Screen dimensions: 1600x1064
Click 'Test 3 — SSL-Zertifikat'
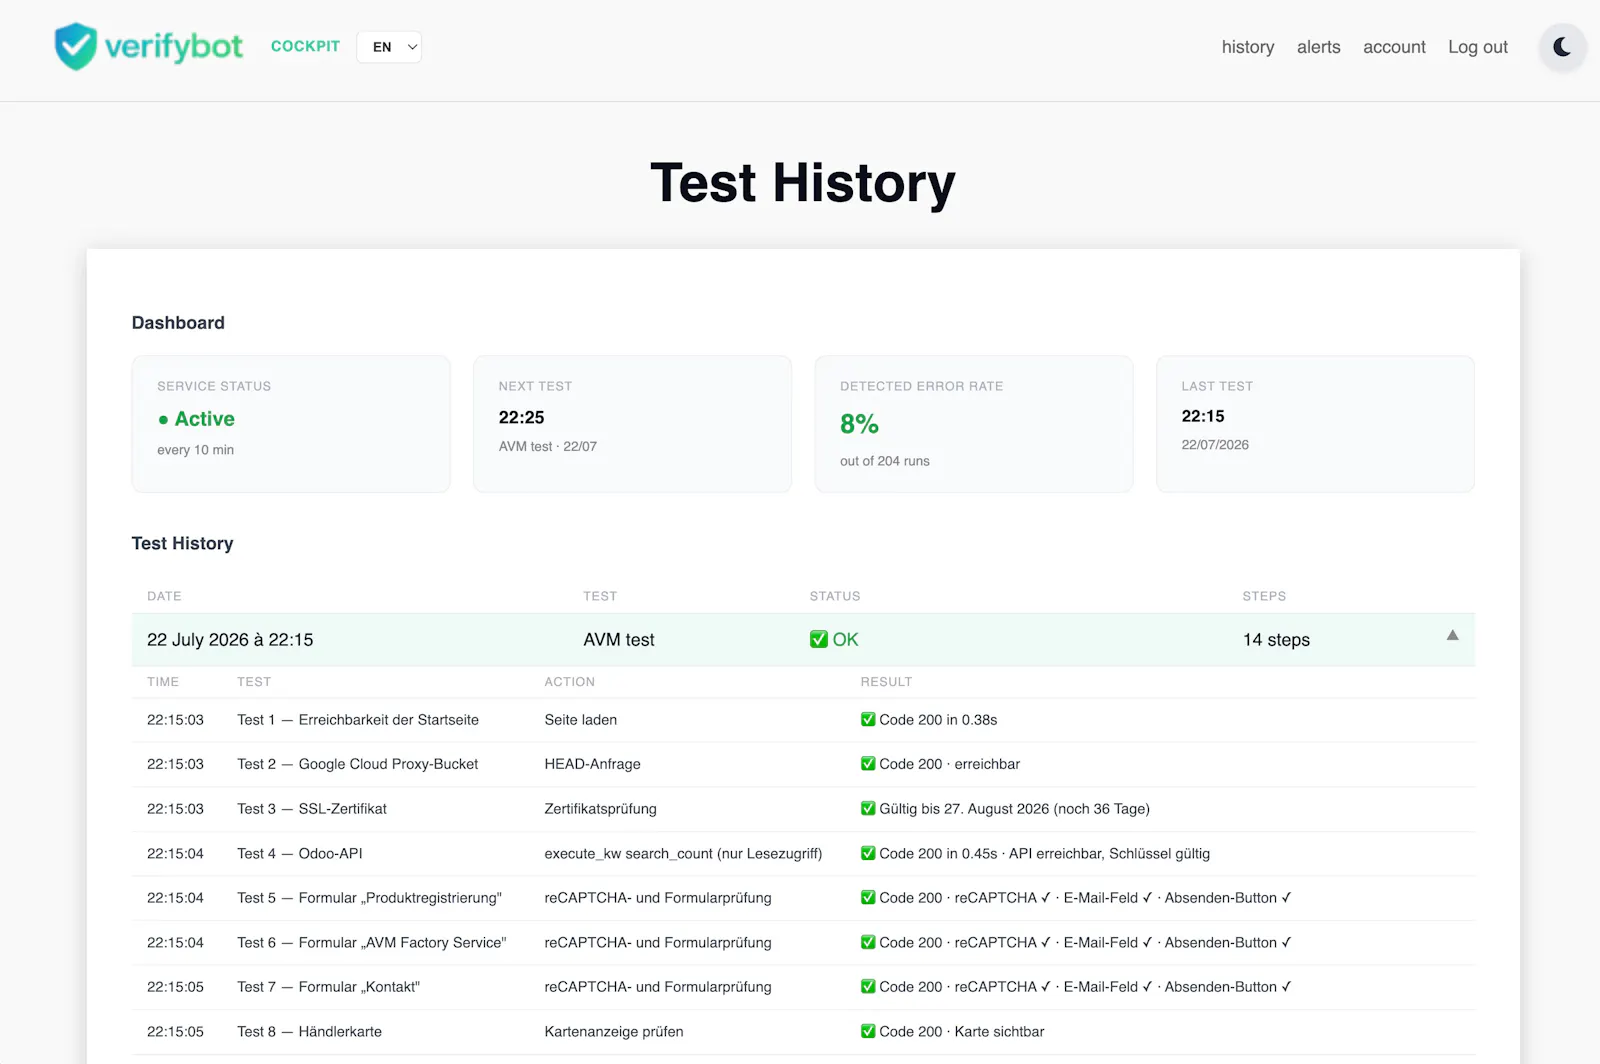(312, 809)
